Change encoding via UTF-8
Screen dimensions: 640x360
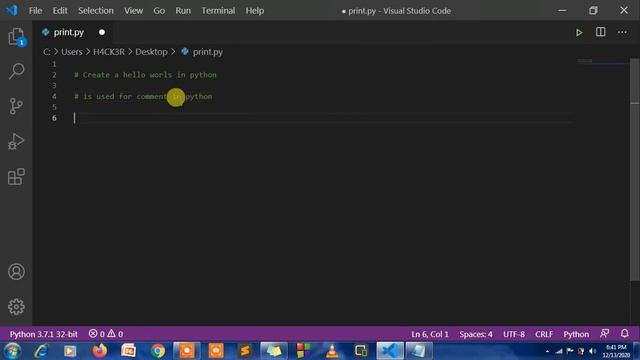click(x=514, y=334)
